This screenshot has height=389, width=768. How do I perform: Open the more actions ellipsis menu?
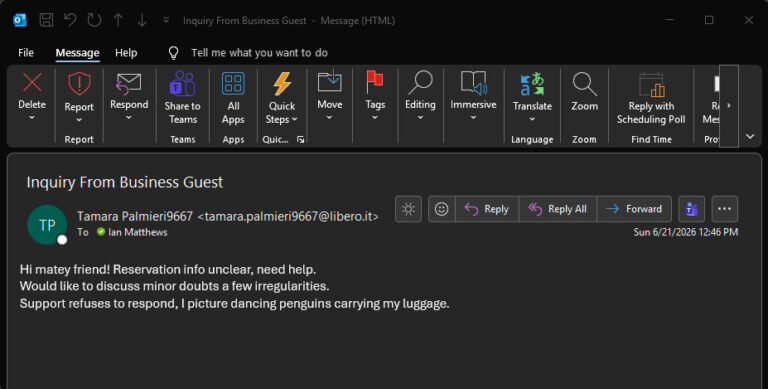pos(724,209)
